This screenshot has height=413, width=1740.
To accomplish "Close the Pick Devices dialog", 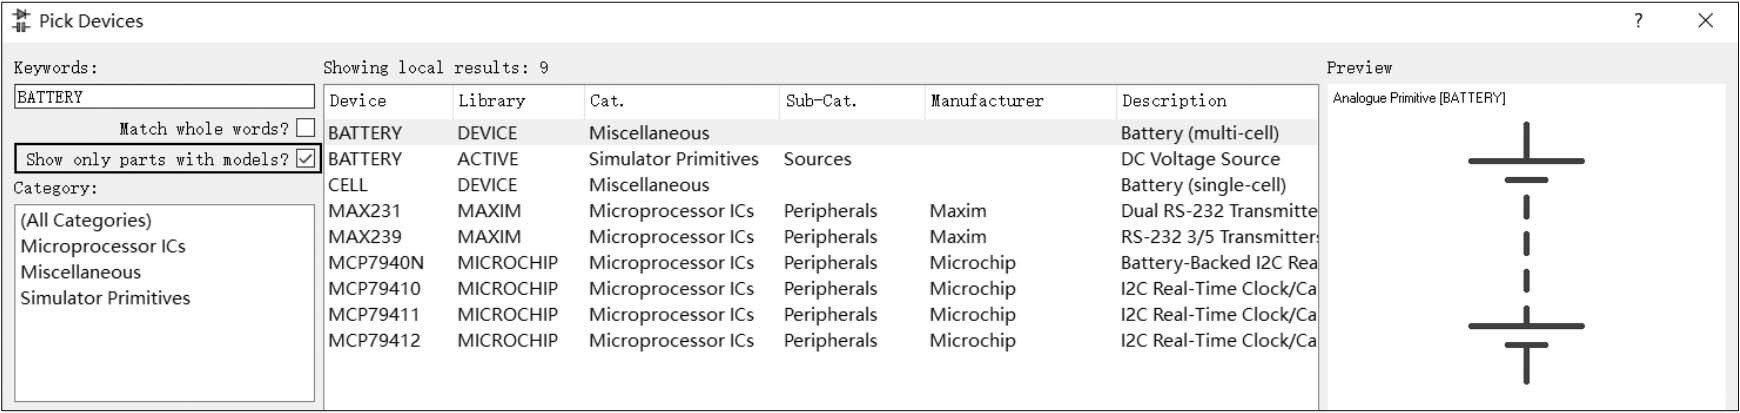I will pos(1706,21).
